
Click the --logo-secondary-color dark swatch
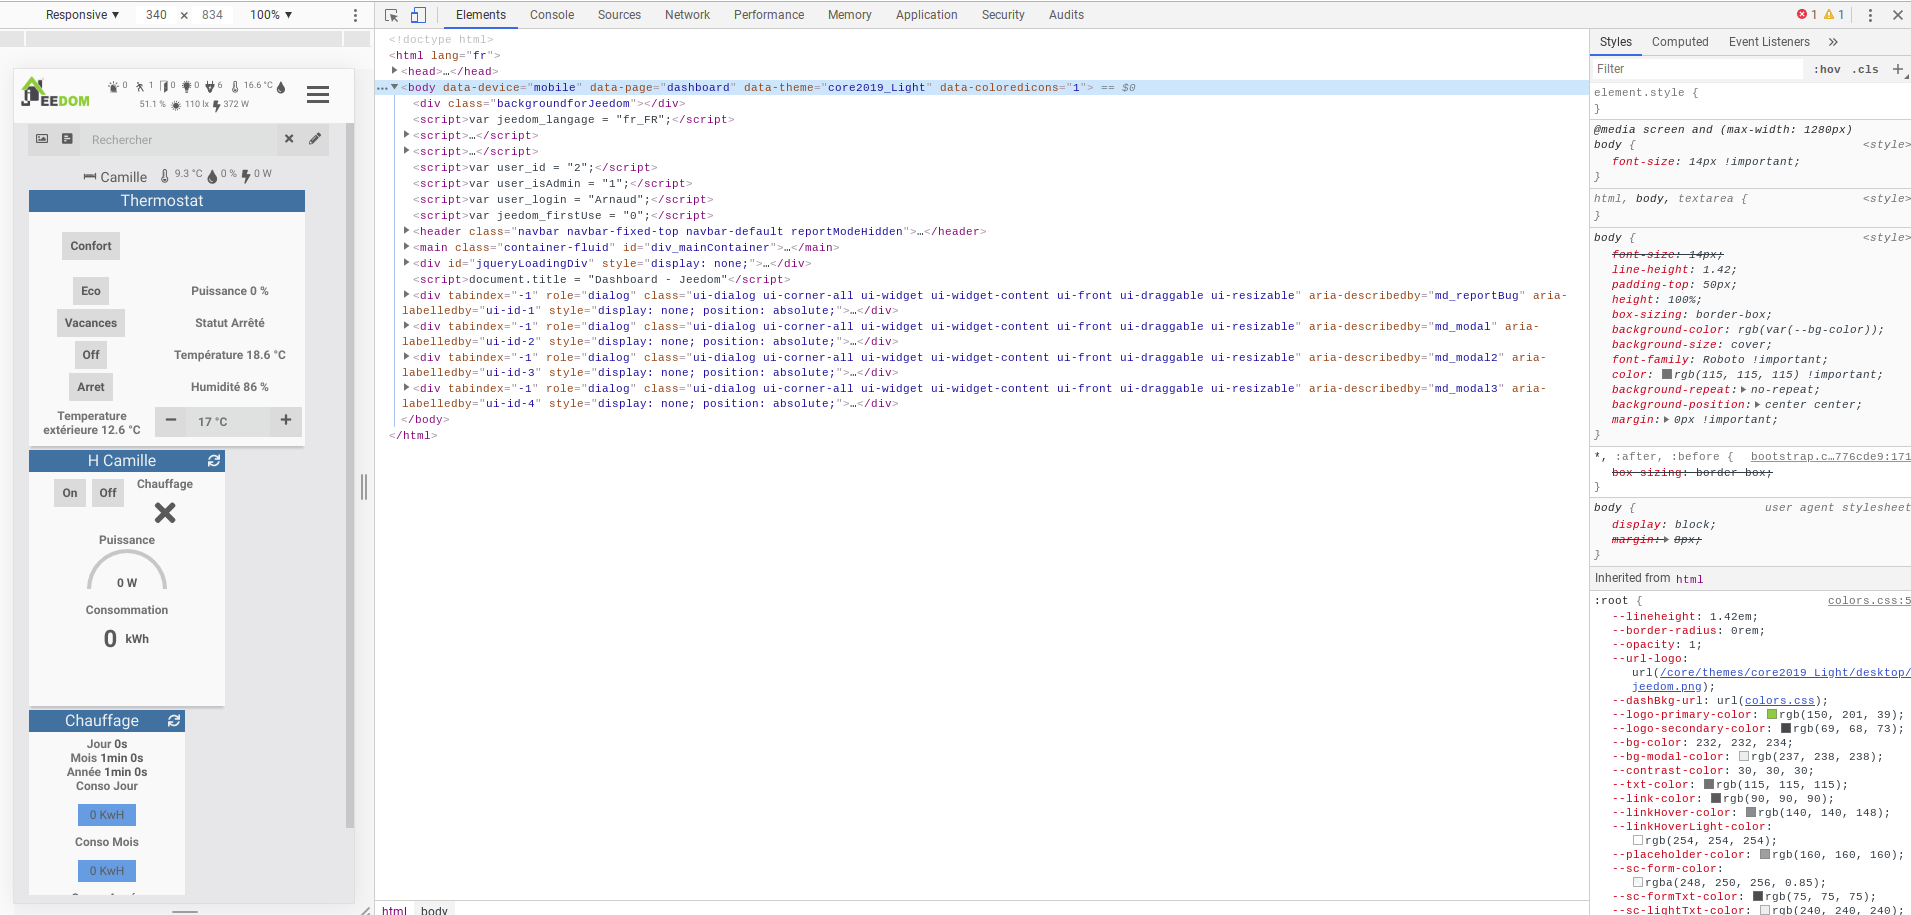point(1786,729)
